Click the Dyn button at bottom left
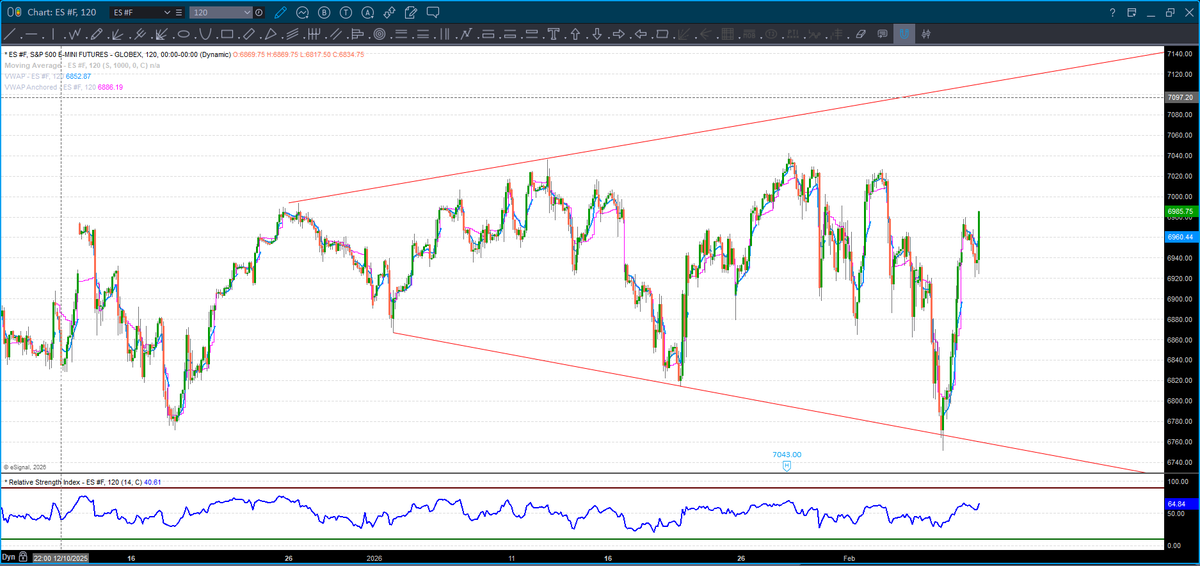Viewport: 1200px width, 566px height. (x=9, y=558)
